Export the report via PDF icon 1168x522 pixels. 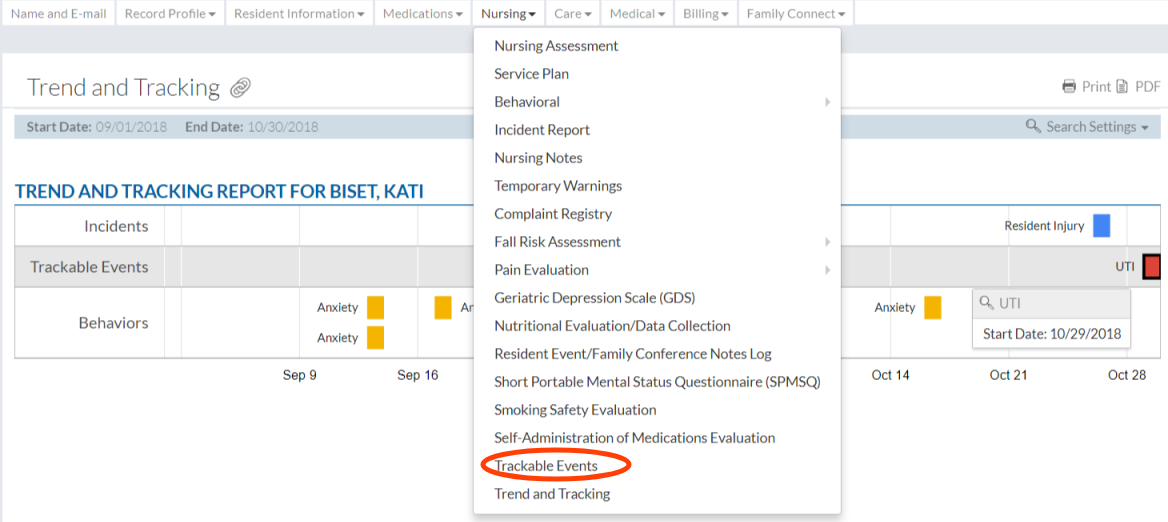(1122, 87)
